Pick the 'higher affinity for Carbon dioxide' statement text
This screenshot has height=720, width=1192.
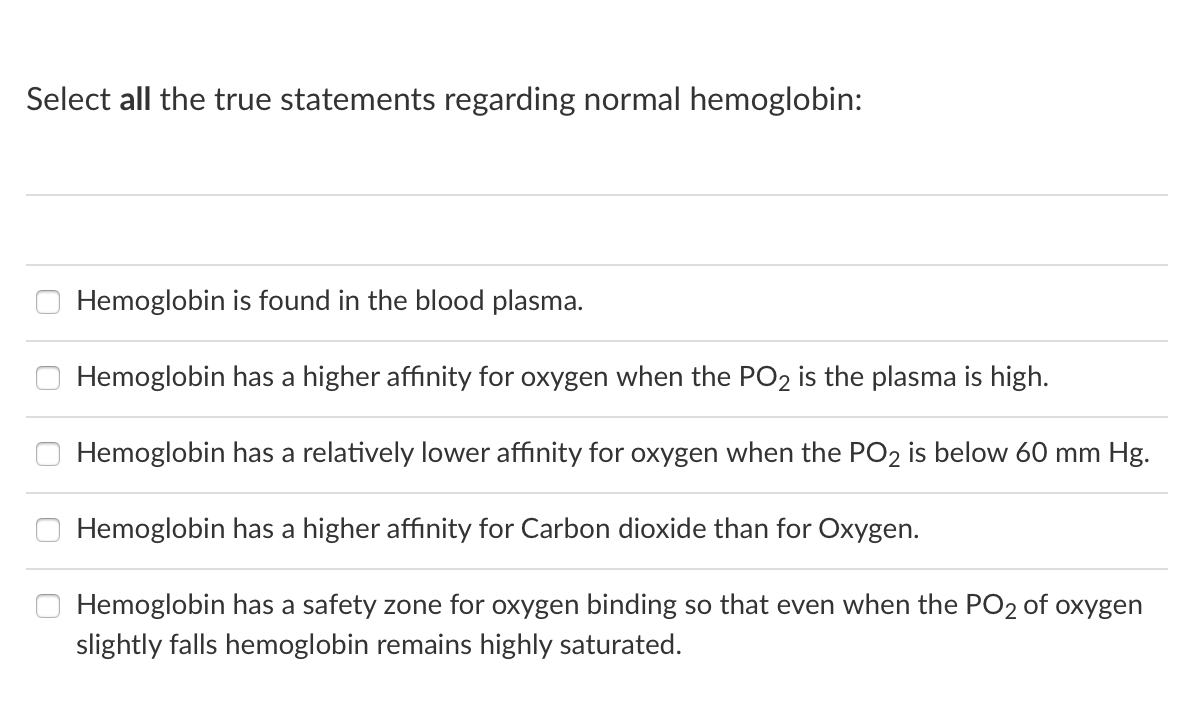tap(498, 529)
